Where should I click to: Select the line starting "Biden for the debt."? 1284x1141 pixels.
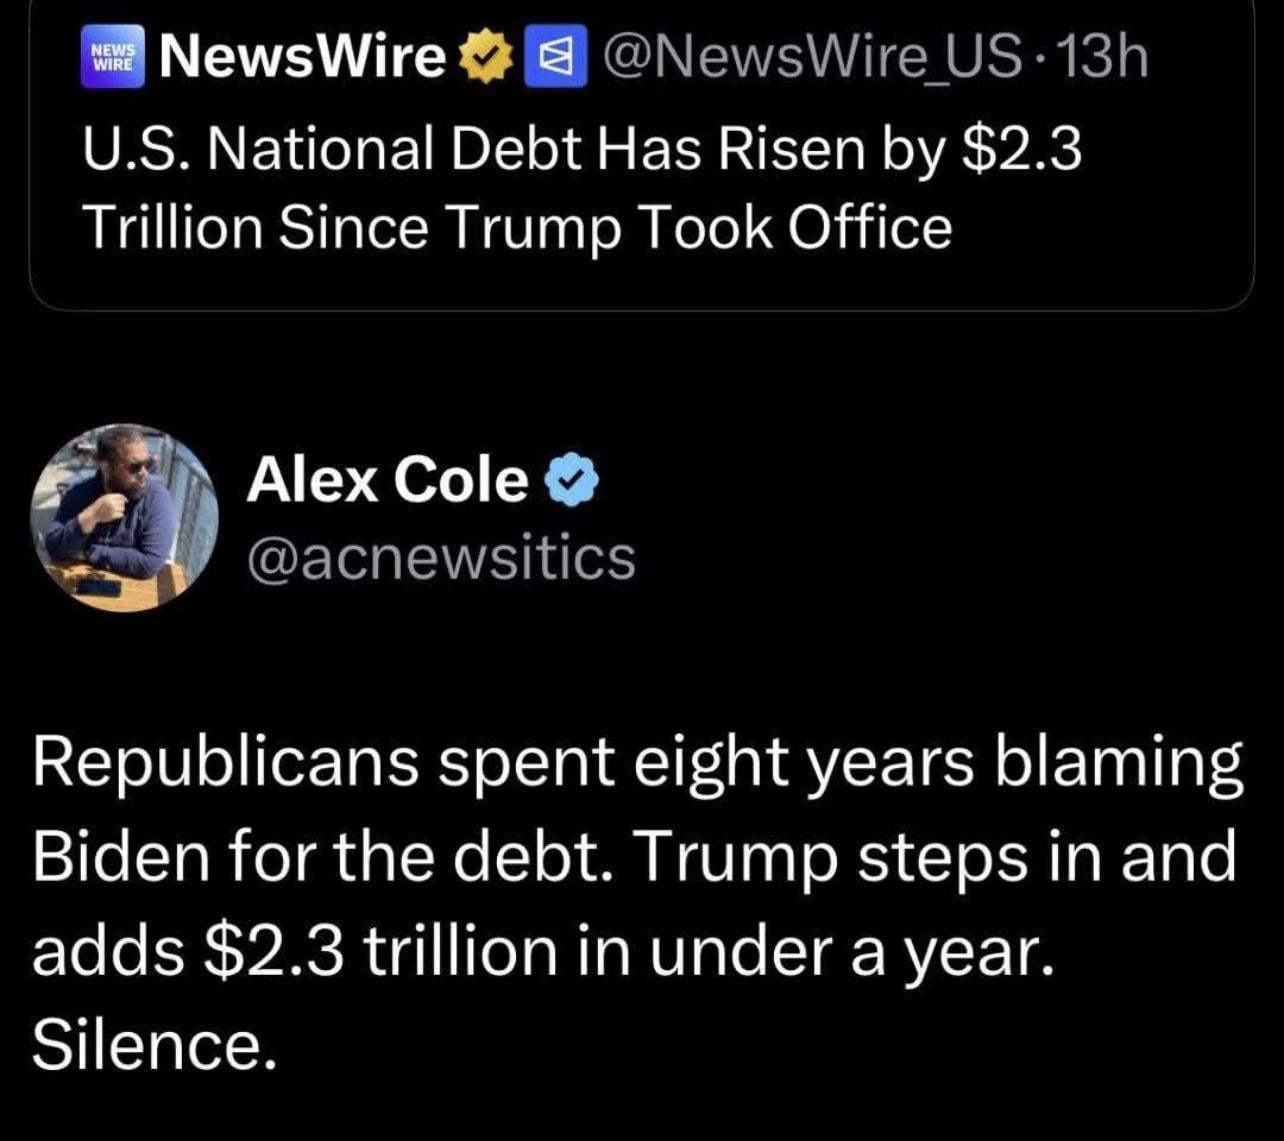click(x=634, y=855)
